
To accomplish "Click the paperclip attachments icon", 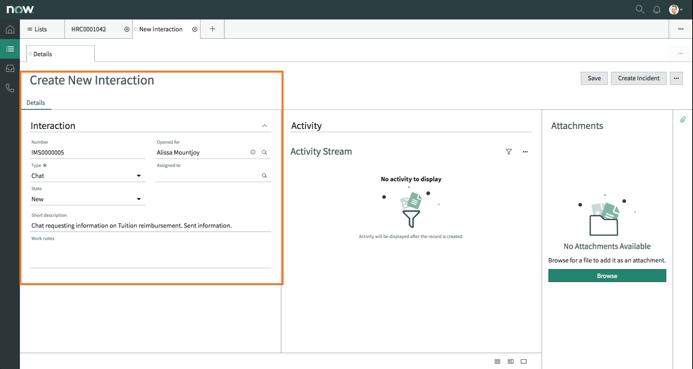I will 683,119.
